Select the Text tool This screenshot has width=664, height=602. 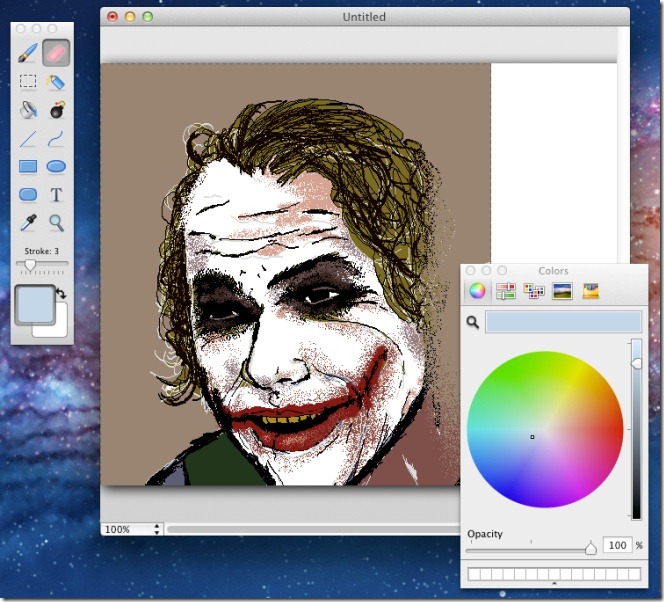[56, 195]
